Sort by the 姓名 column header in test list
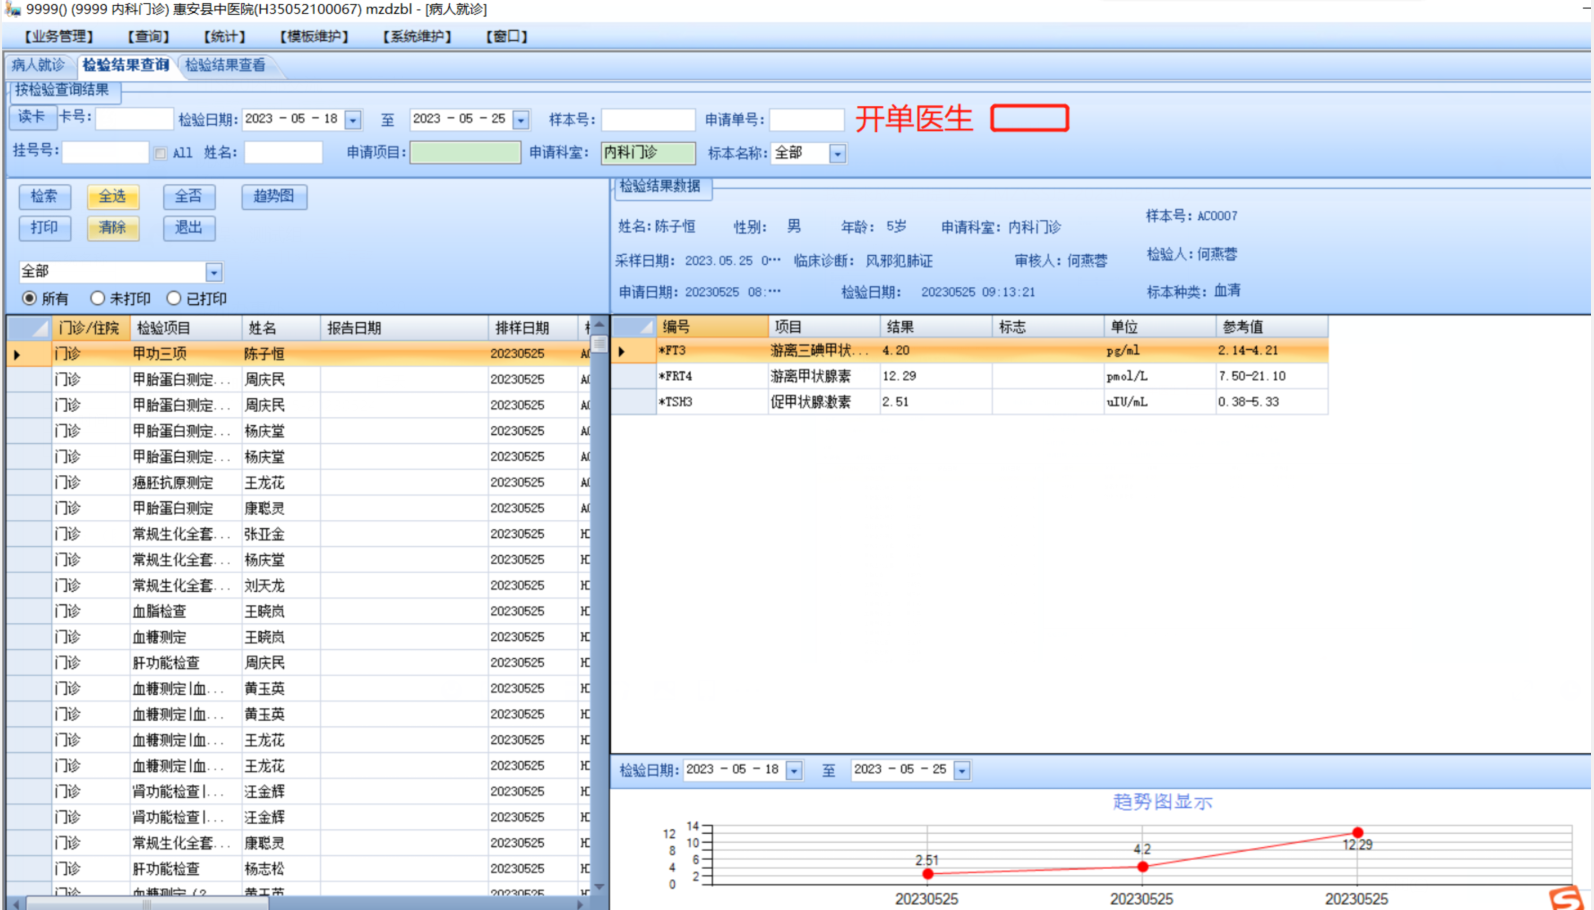The image size is (1594, 910). point(282,328)
